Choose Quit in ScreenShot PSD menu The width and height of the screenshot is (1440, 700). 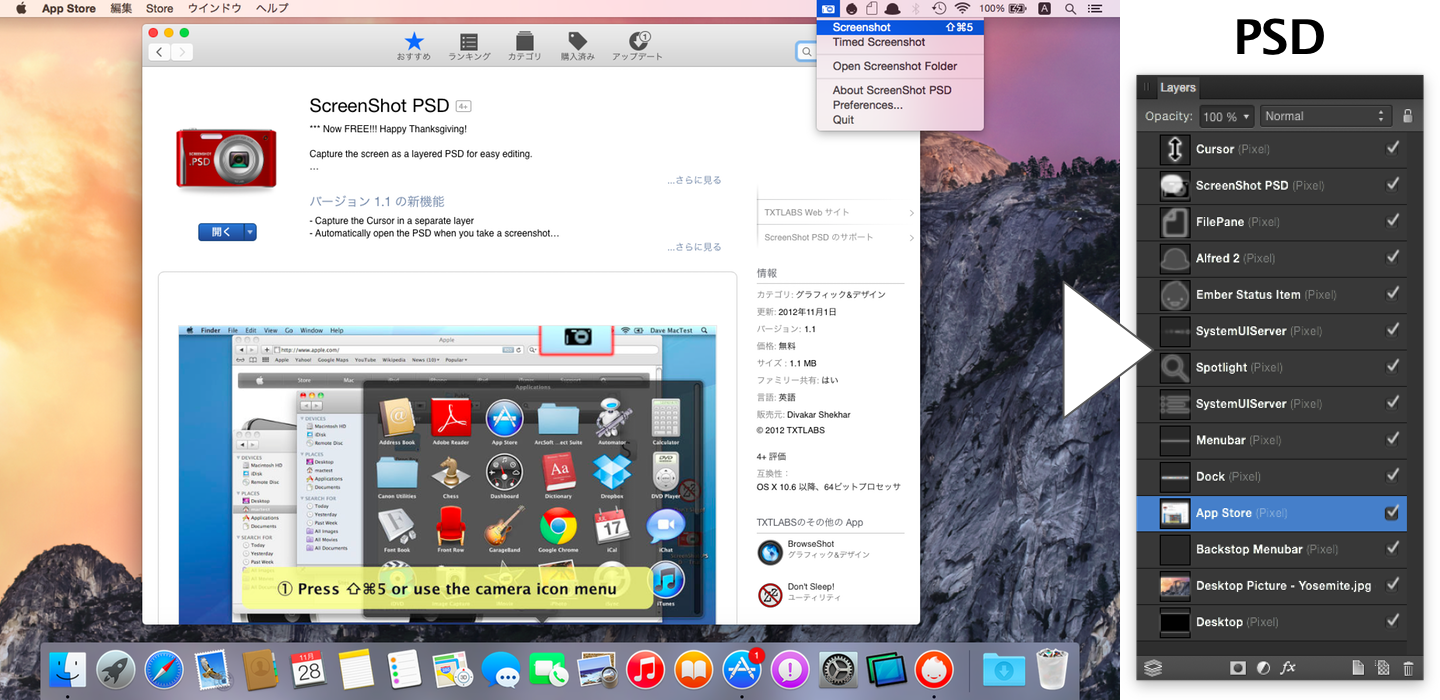click(900, 119)
